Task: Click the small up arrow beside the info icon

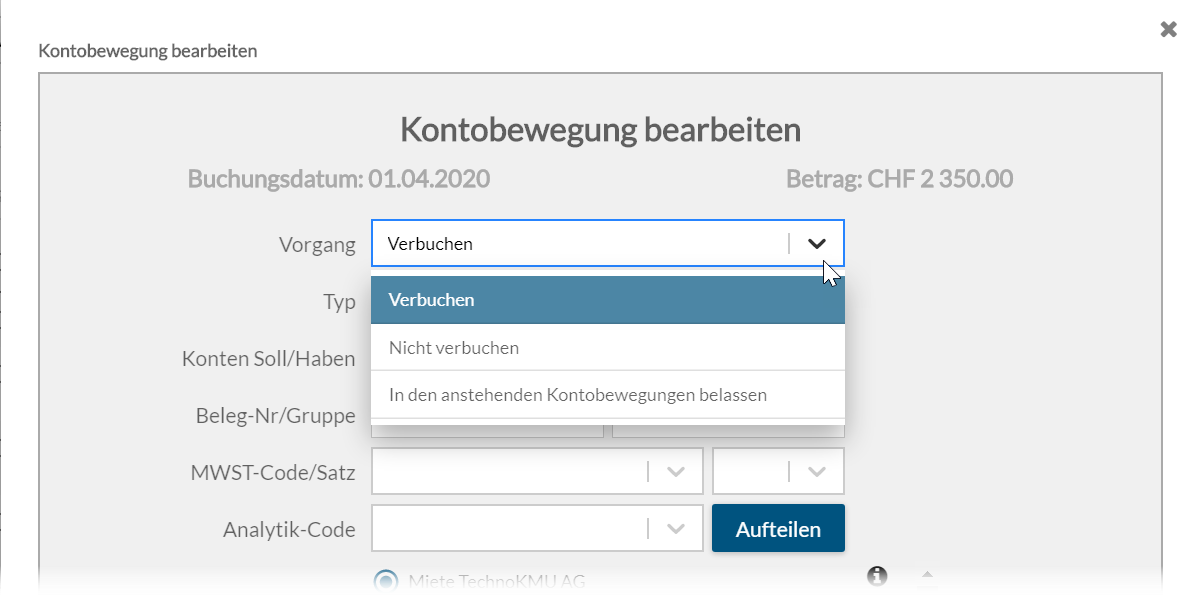Action: pyautogui.click(x=927, y=575)
